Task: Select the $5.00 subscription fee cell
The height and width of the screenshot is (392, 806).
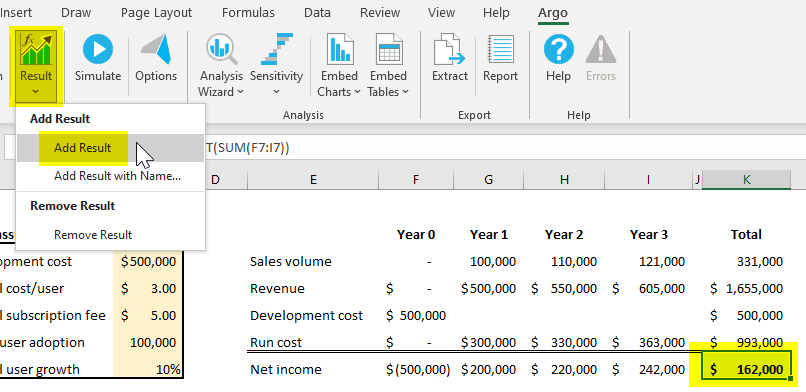Action: (x=148, y=315)
